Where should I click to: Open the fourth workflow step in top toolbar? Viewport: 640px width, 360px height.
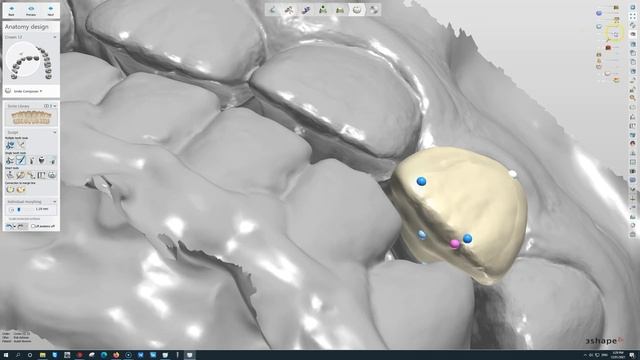(323, 10)
